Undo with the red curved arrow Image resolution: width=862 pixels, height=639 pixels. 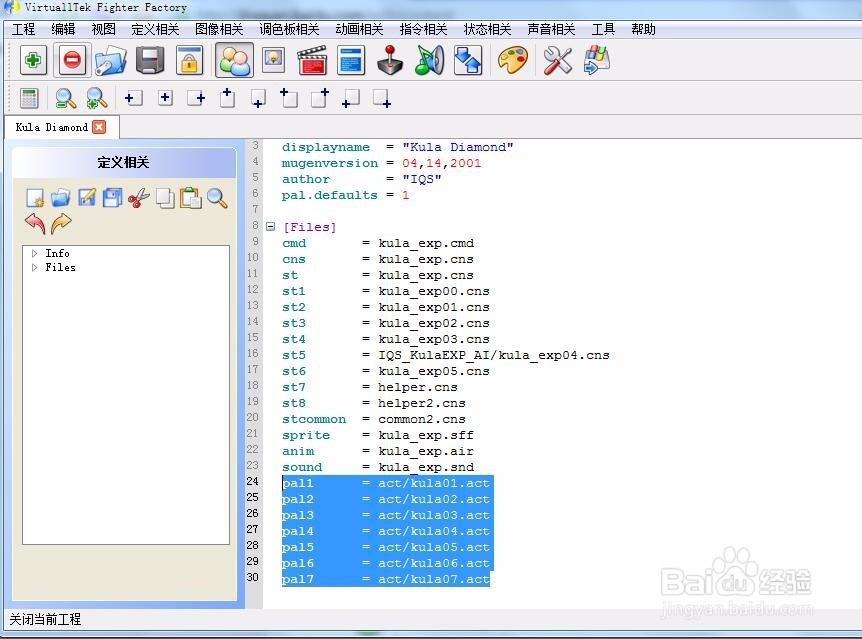click(35, 224)
